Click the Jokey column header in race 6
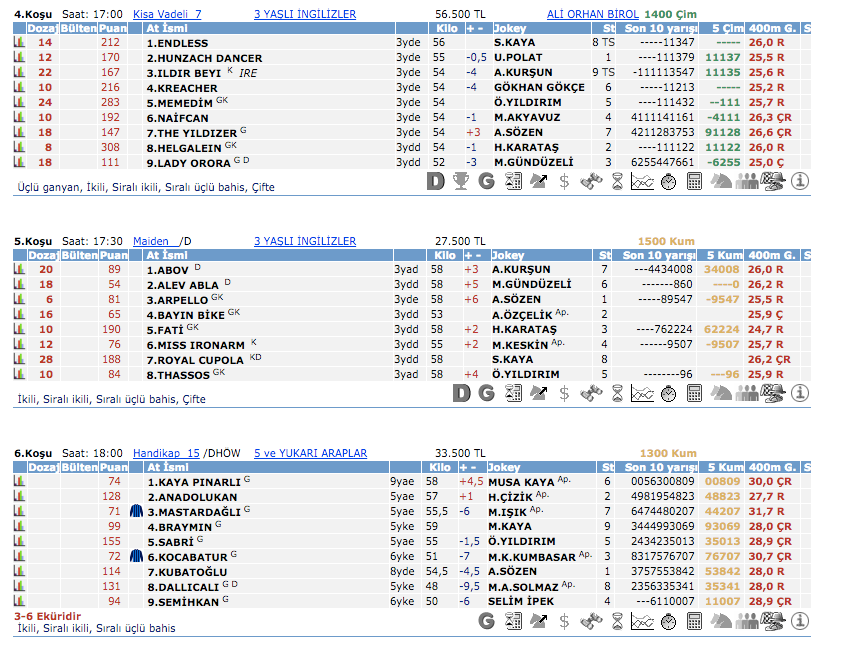This screenshot has width=852, height=650. pyautogui.click(x=506, y=467)
